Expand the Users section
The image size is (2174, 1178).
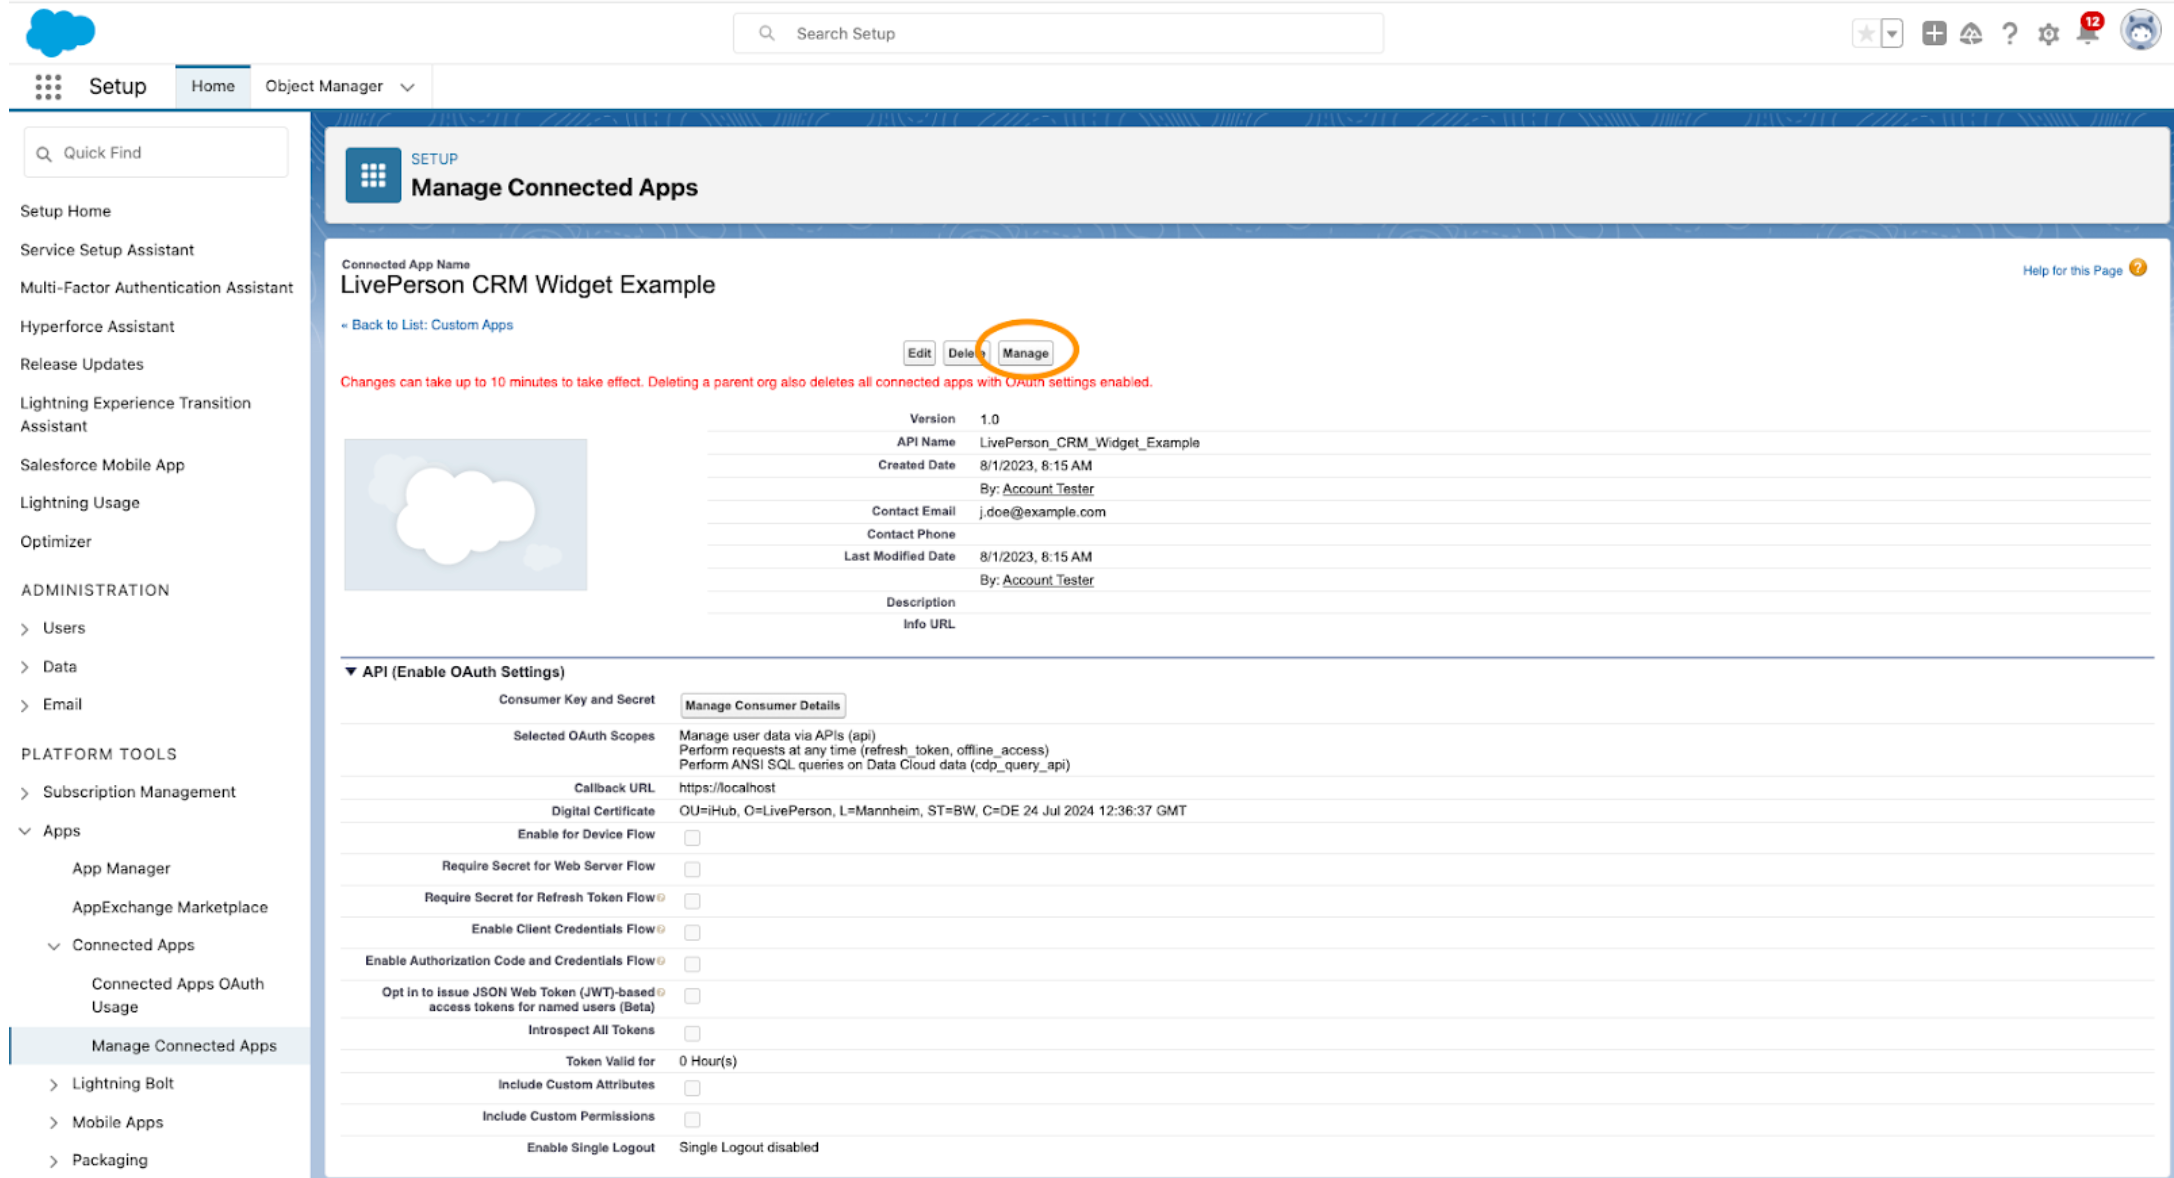25,629
